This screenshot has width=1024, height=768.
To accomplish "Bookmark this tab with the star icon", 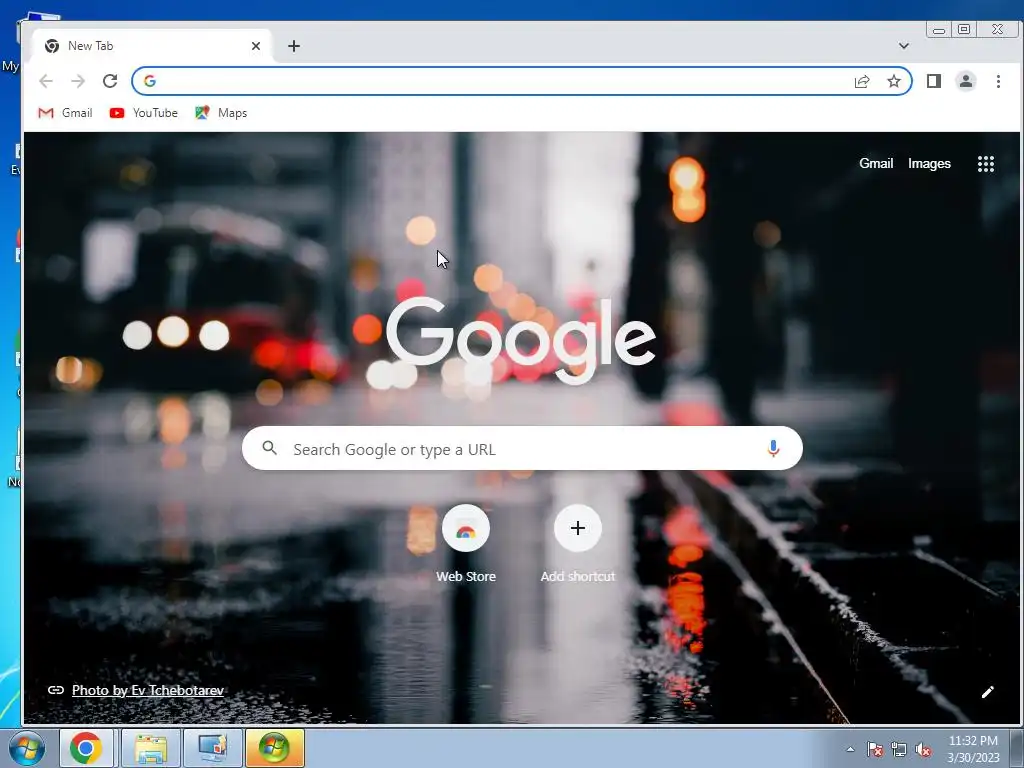I will [x=894, y=81].
